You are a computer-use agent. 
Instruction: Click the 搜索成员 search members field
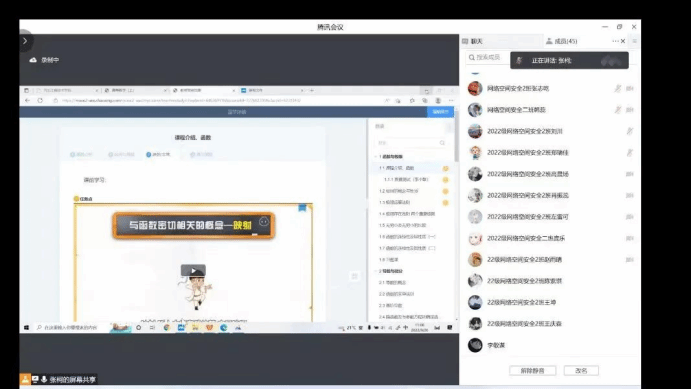point(487,57)
